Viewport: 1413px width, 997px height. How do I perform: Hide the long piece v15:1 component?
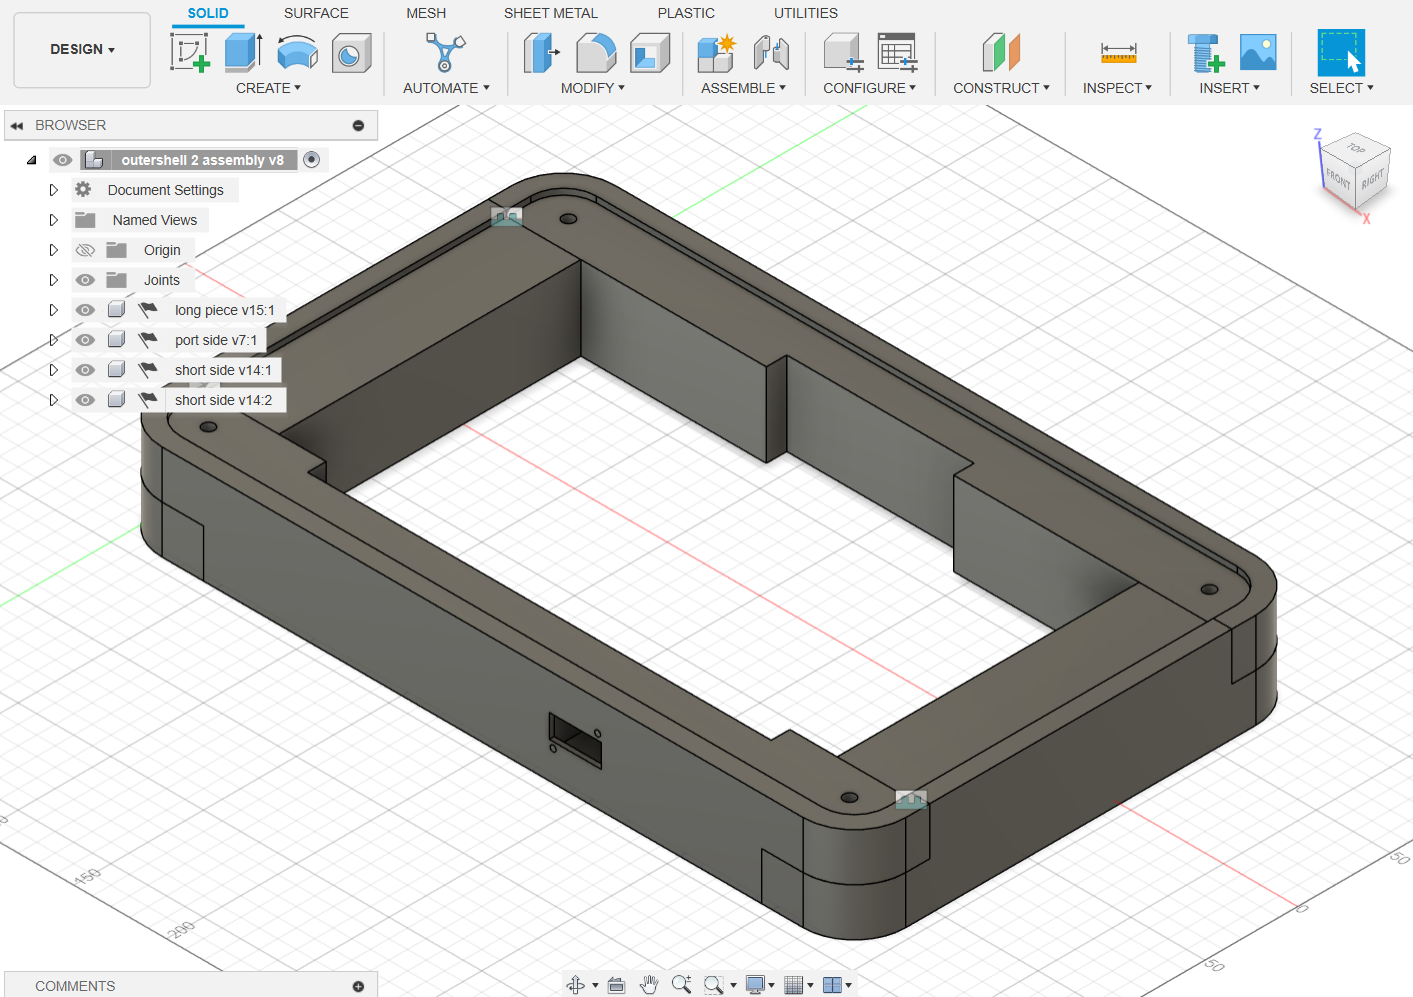point(86,310)
